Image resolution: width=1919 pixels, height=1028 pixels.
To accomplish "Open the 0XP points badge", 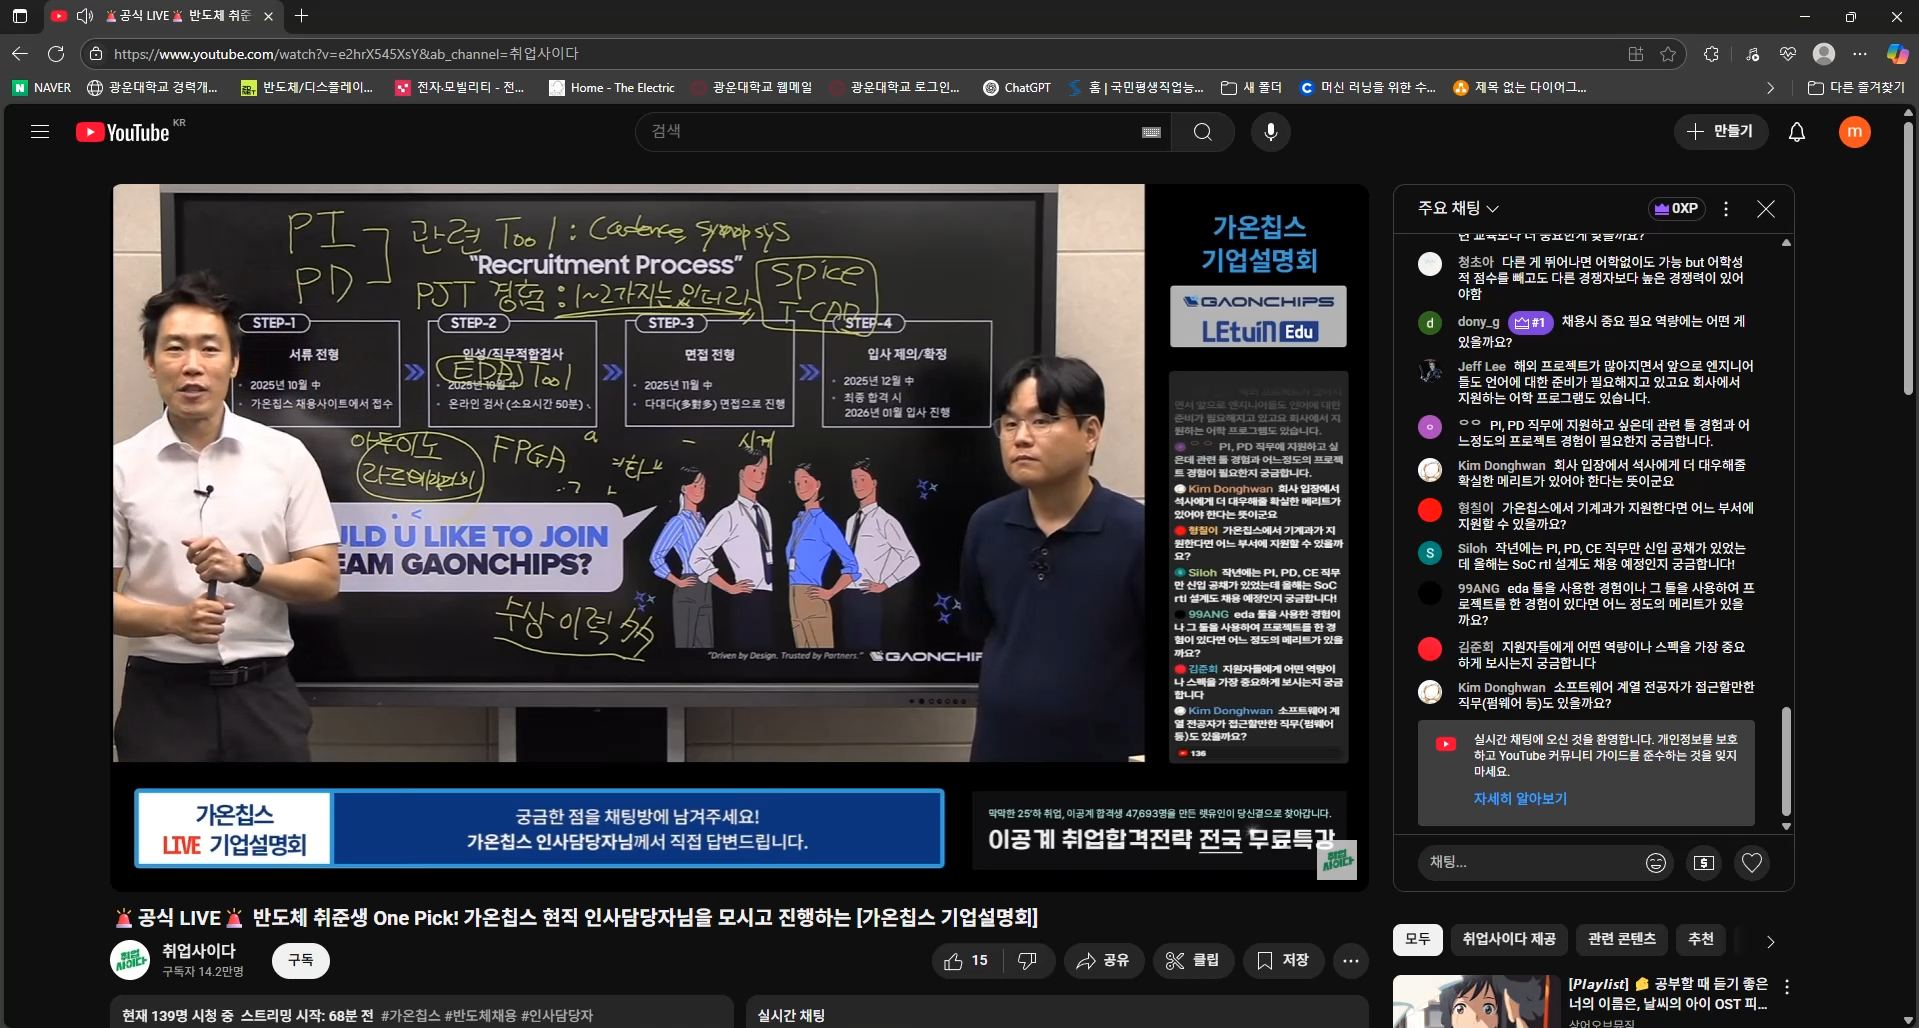I will [x=1676, y=208].
